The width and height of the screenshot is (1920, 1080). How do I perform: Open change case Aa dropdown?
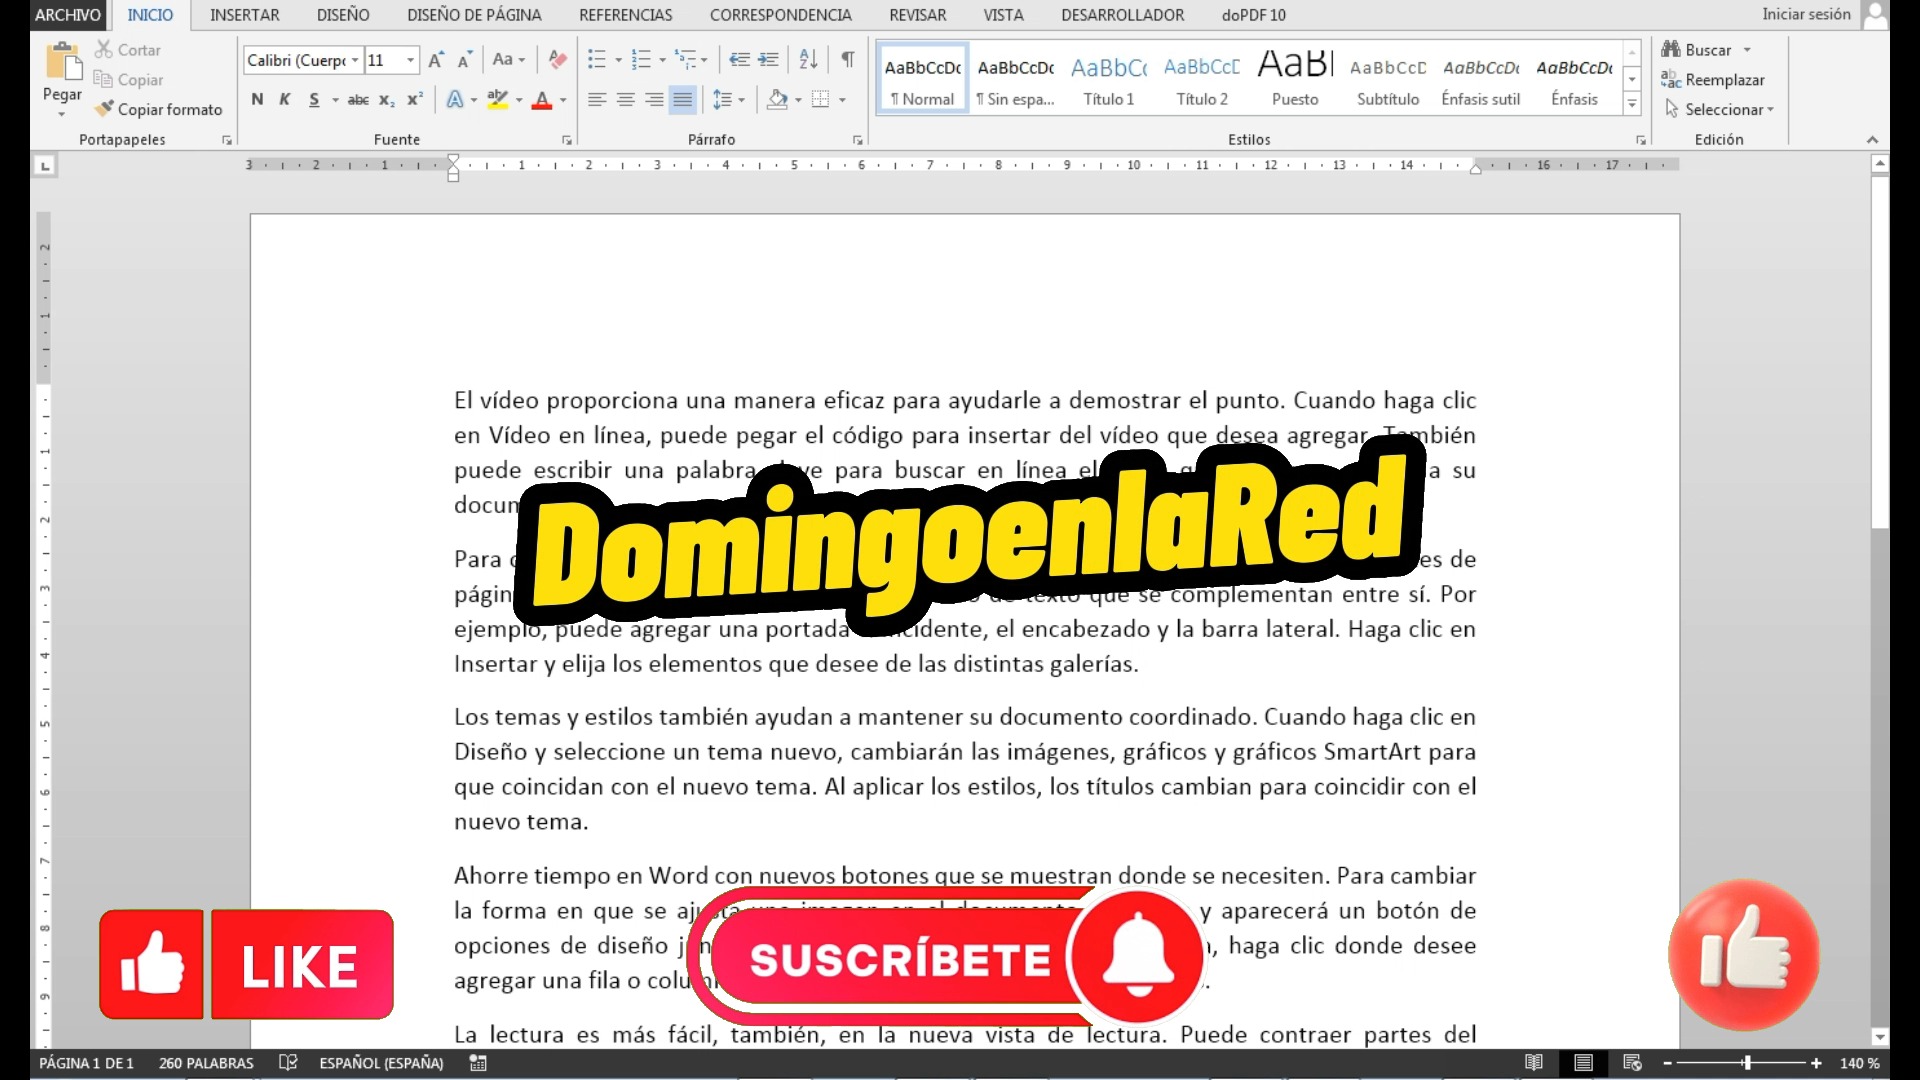pyautogui.click(x=508, y=60)
